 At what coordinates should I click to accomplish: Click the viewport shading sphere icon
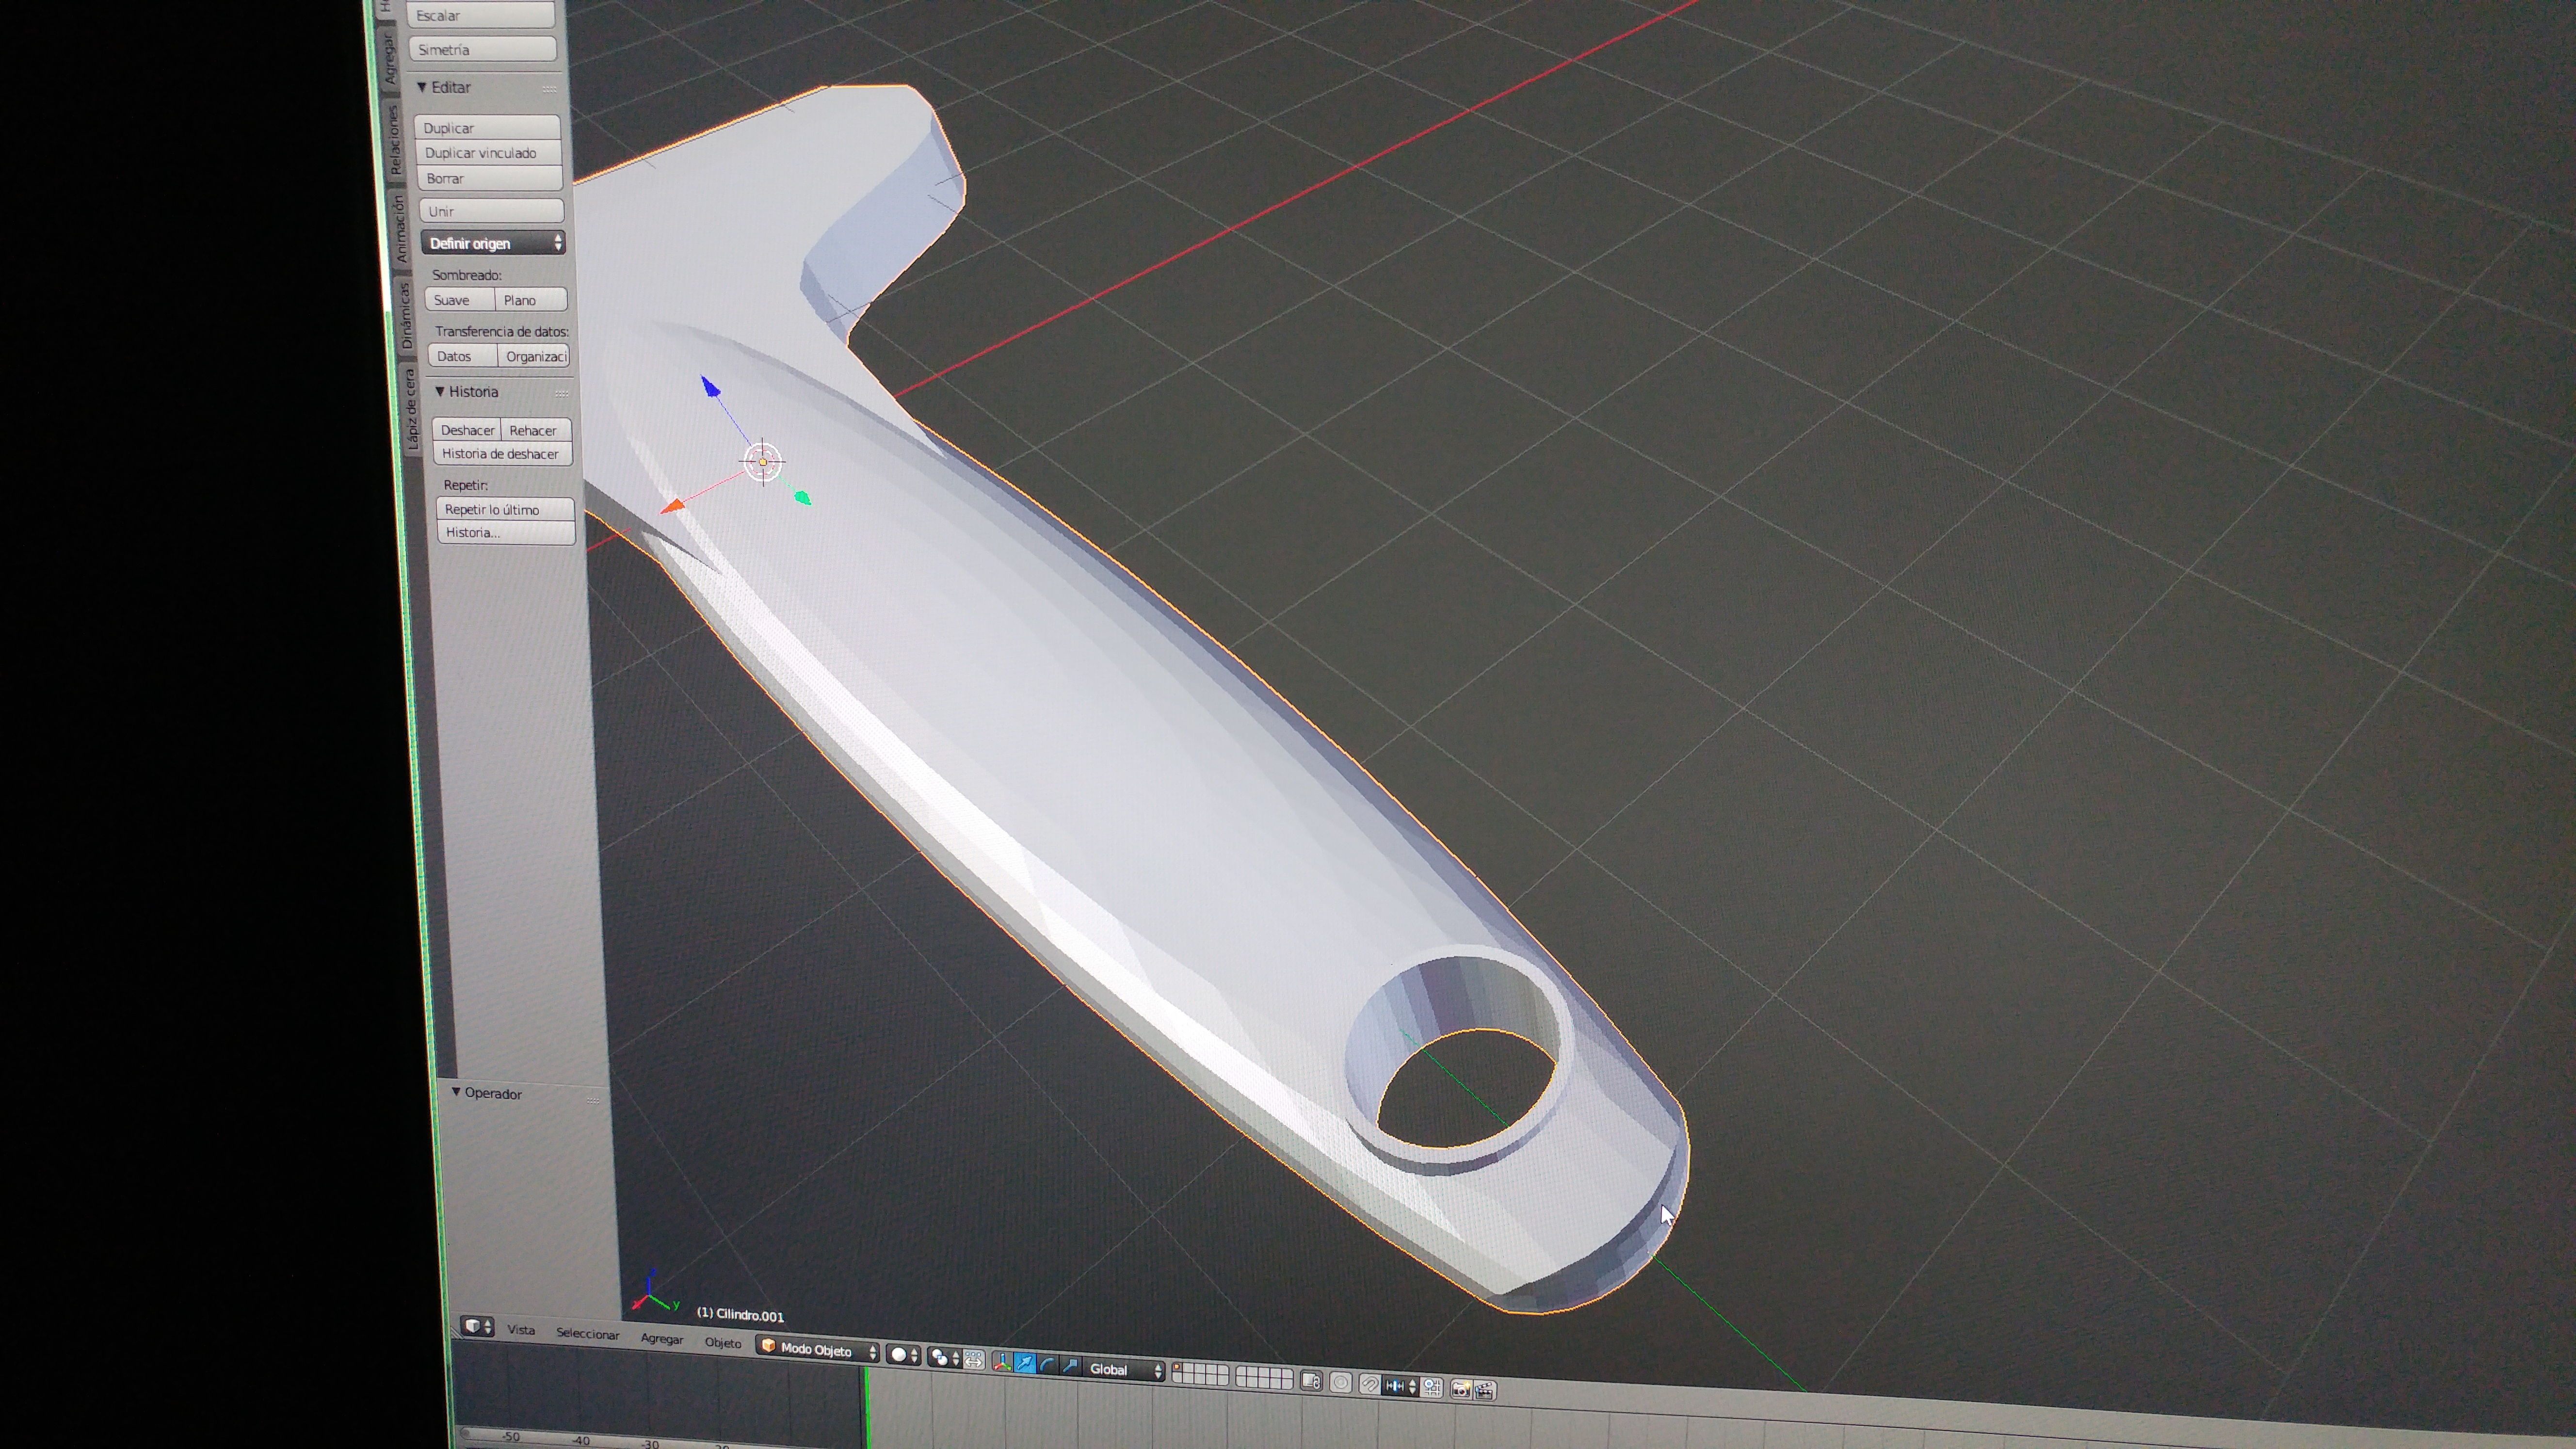coord(899,1355)
